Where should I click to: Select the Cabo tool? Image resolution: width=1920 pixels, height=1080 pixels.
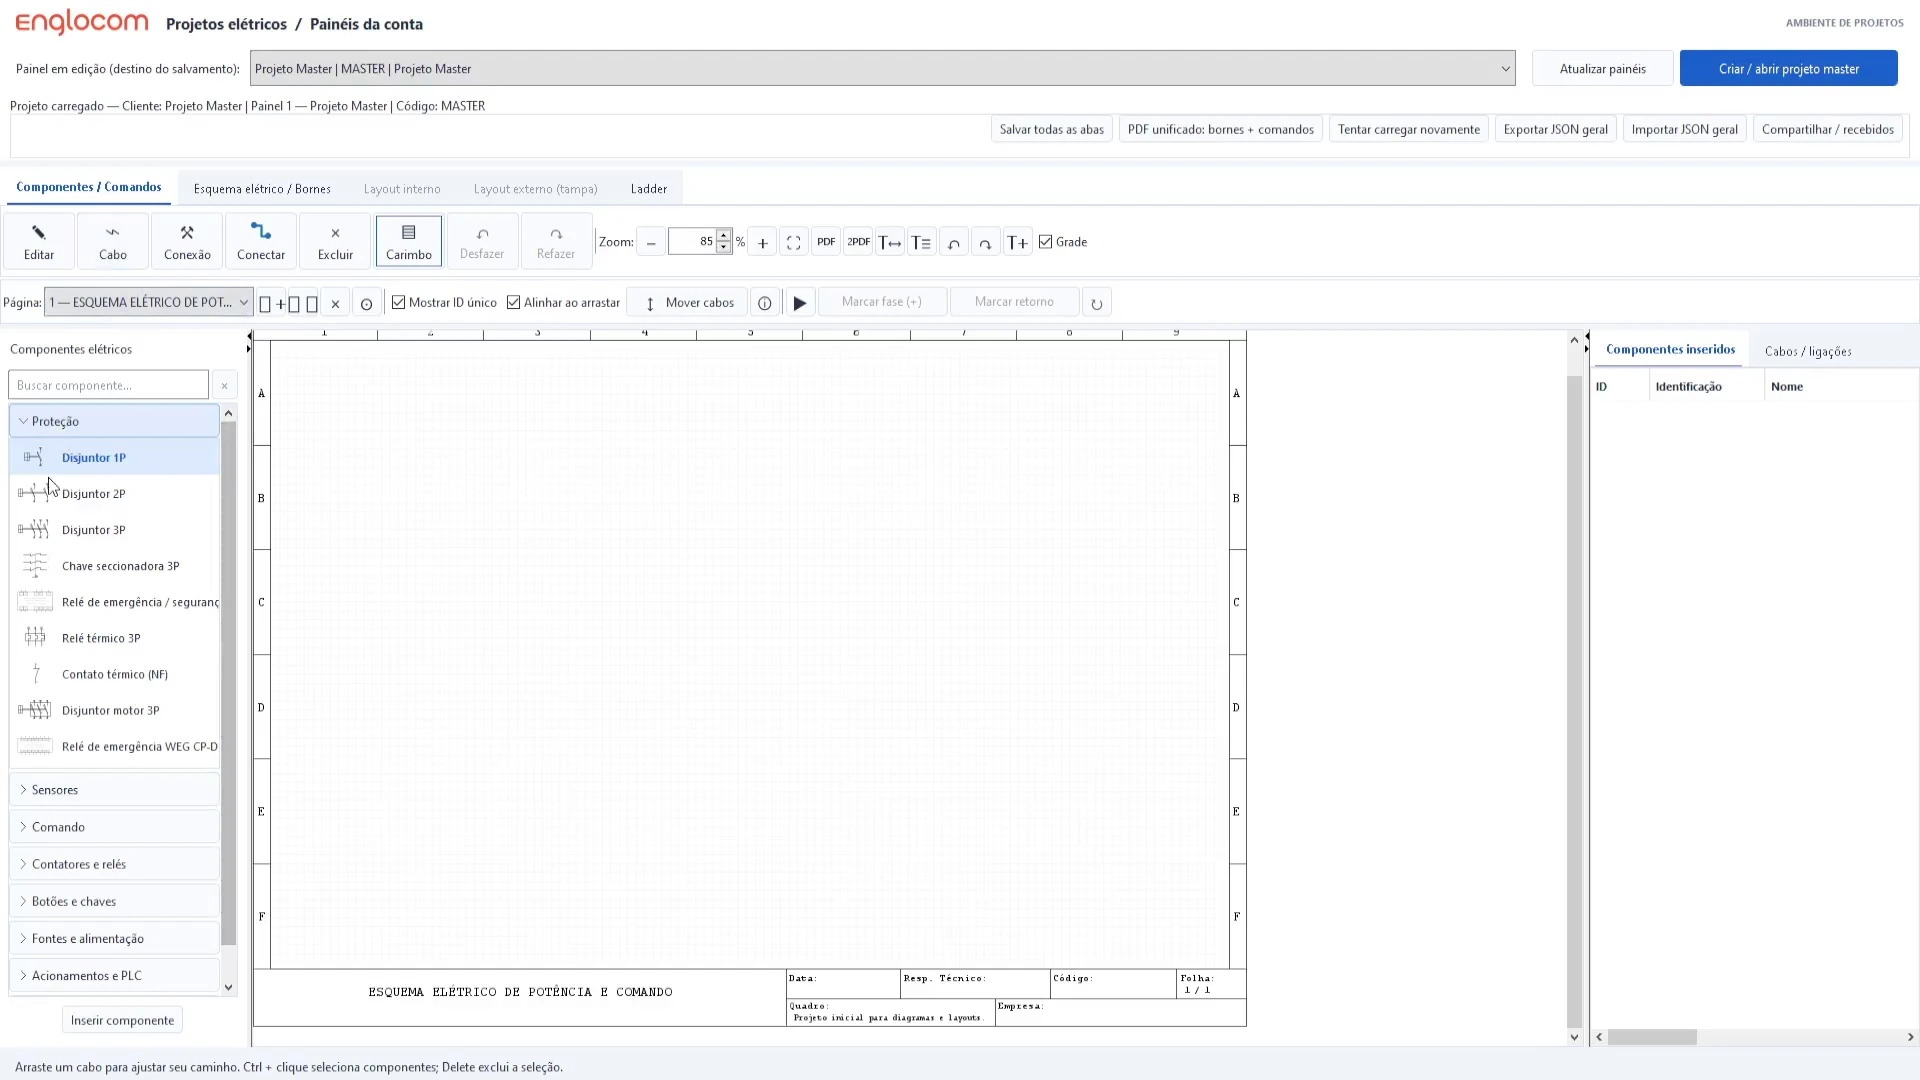click(x=113, y=241)
